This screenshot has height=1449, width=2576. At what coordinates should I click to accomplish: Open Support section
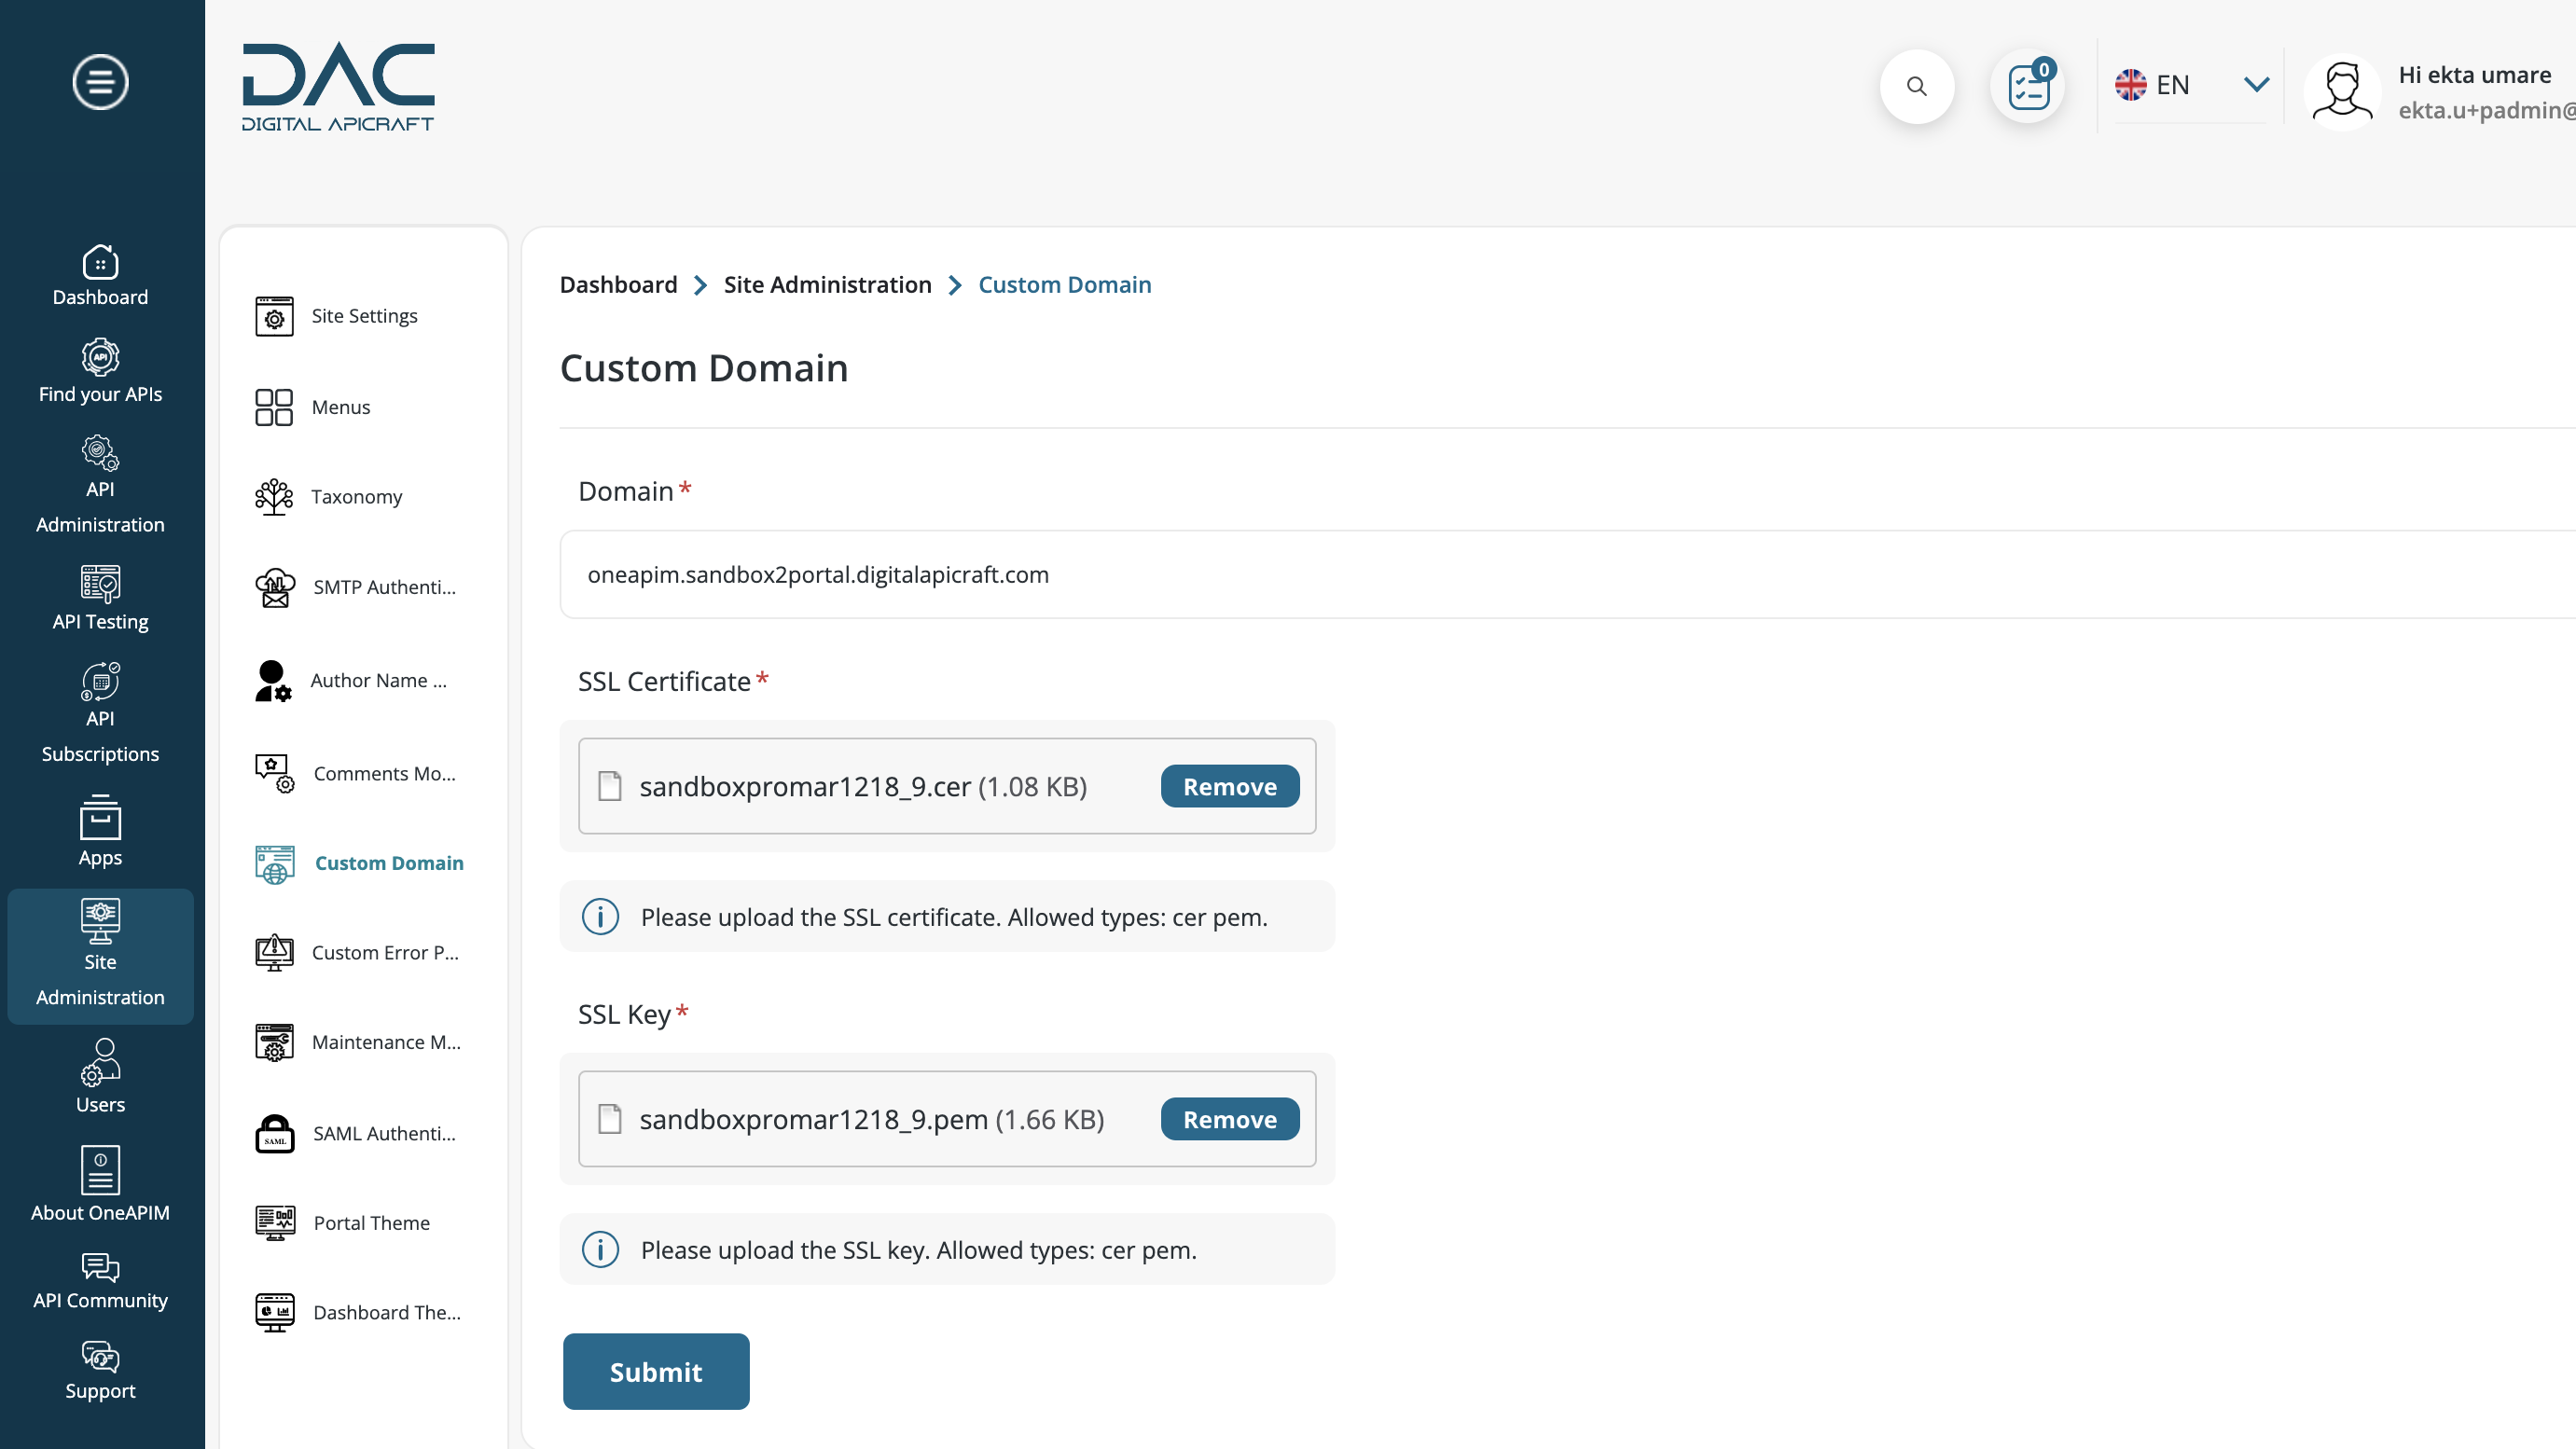tap(100, 1371)
